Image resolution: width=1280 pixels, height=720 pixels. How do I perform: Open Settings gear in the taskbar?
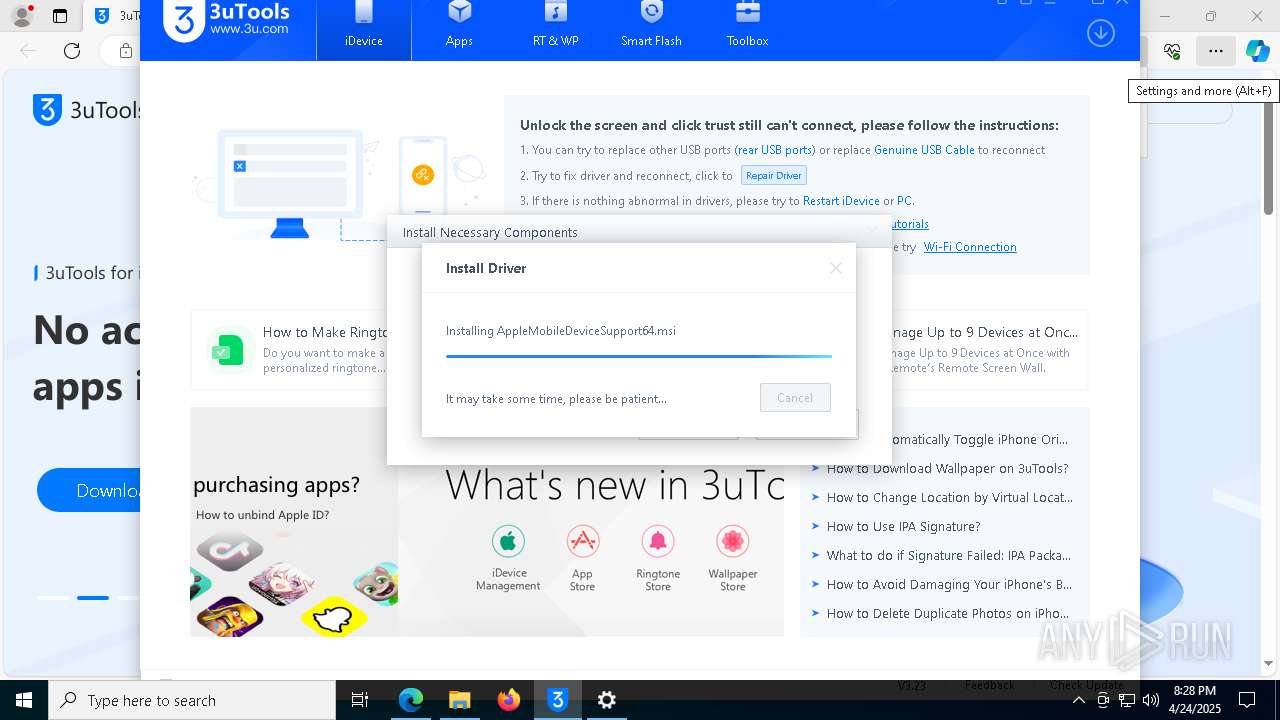click(607, 700)
